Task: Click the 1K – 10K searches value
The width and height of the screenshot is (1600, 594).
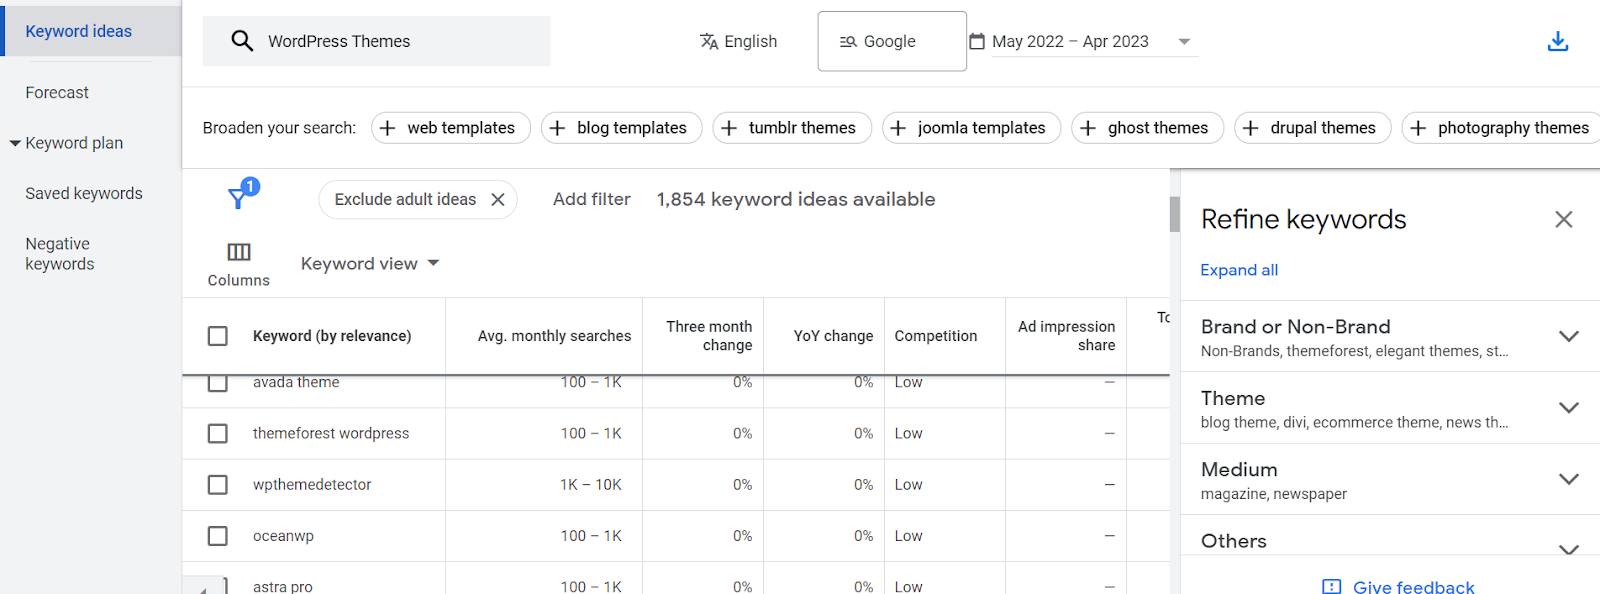Action: point(591,485)
